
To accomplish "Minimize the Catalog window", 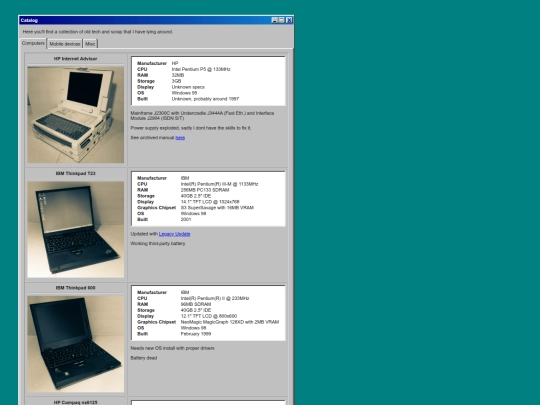I will 275,20.
